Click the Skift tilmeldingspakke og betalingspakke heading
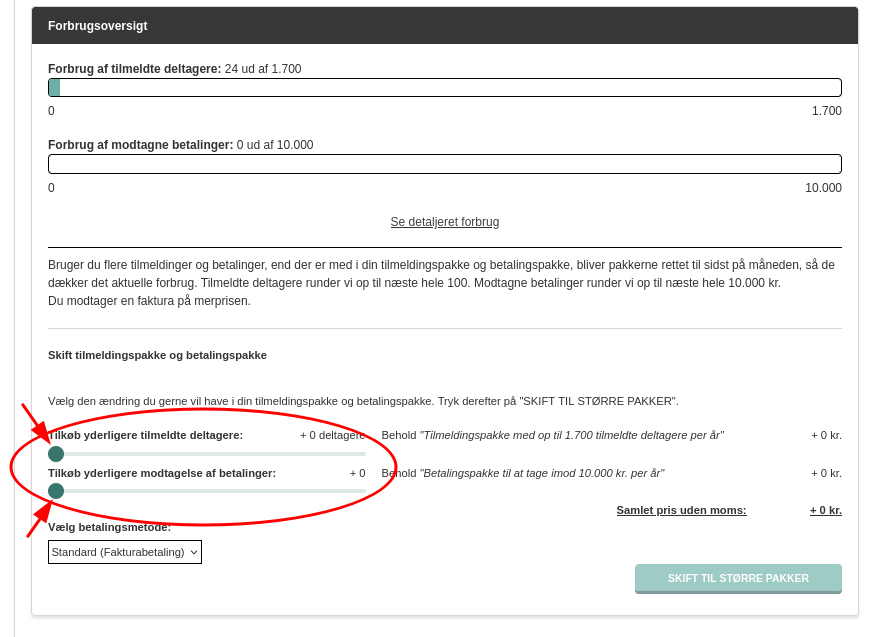Viewport: 873px width, 637px height. (x=157, y=355)
